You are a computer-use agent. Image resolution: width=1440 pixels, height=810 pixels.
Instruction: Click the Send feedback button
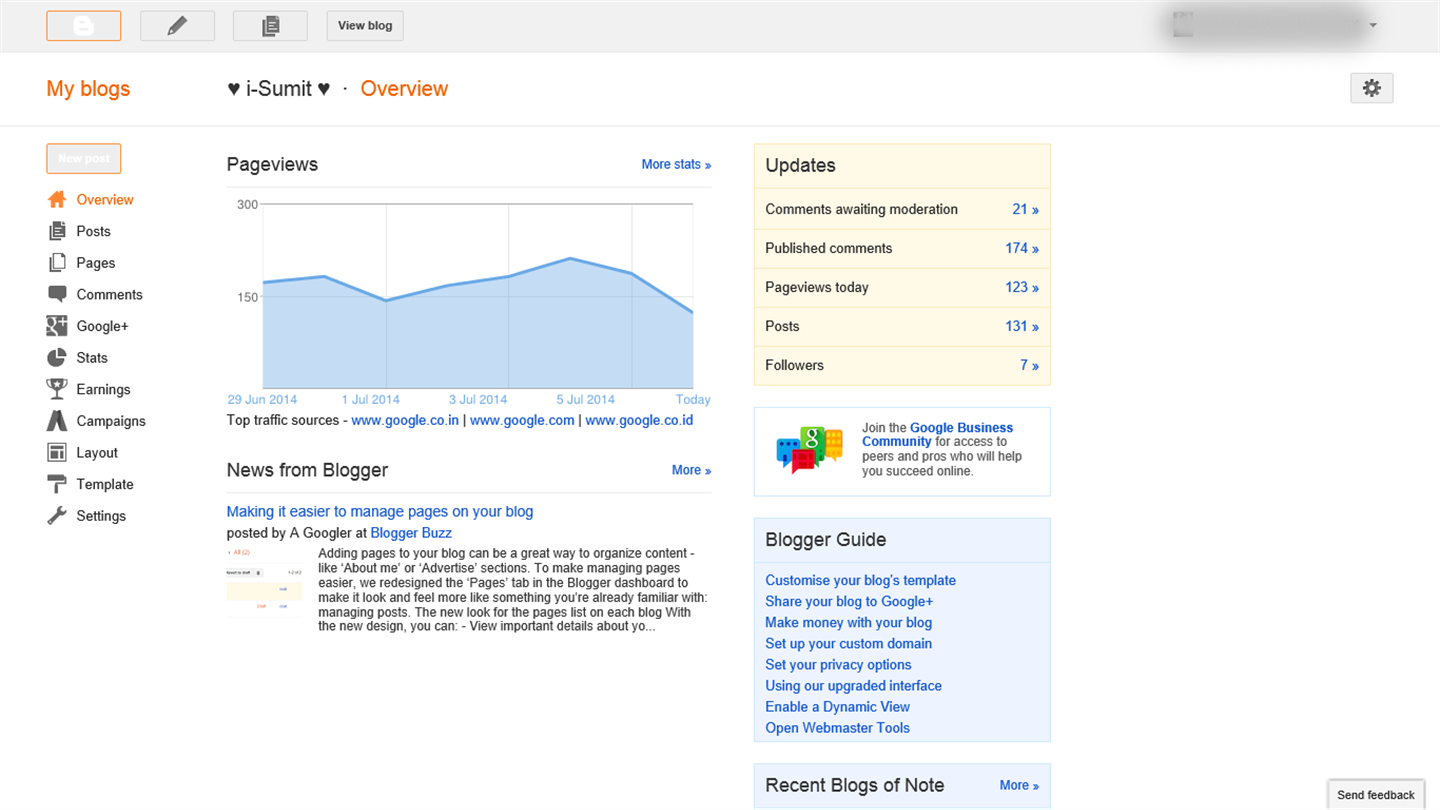pyautogui.click(x=1376, y=795)
